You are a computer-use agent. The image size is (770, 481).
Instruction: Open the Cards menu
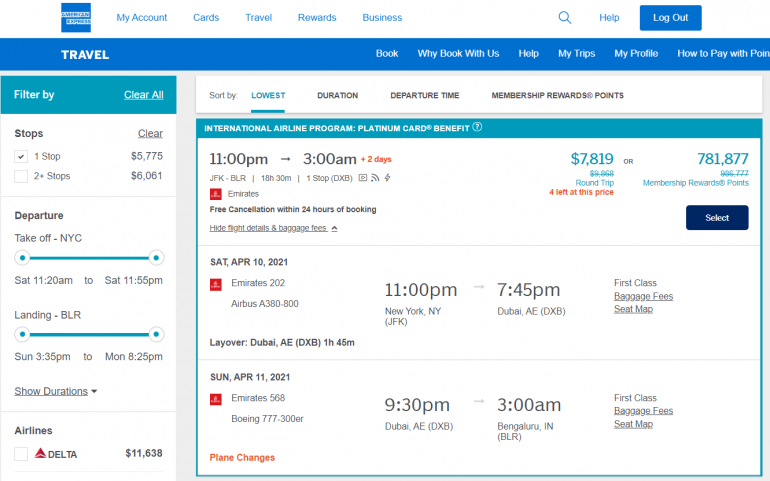(206, 18)
